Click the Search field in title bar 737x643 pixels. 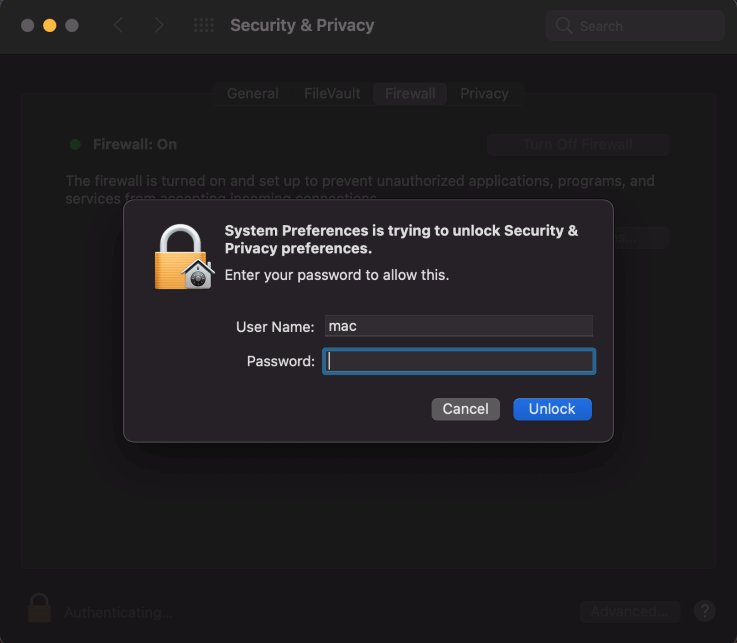(x=635, y=26)
